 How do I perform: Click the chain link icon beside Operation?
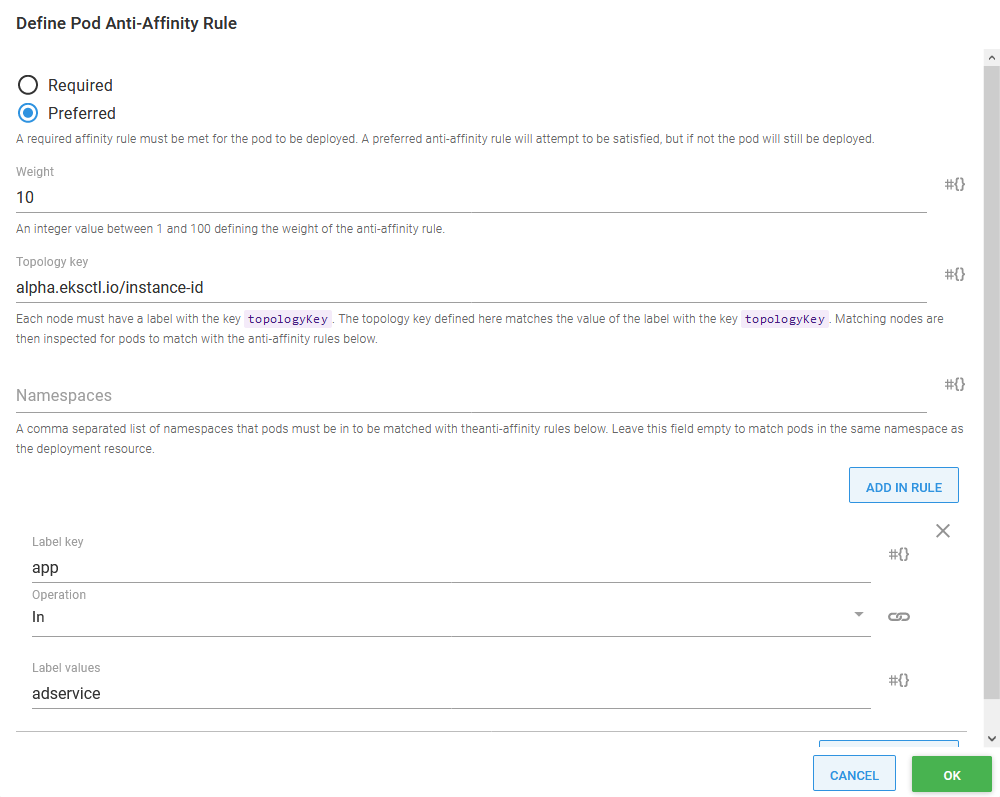pos(898,616)
